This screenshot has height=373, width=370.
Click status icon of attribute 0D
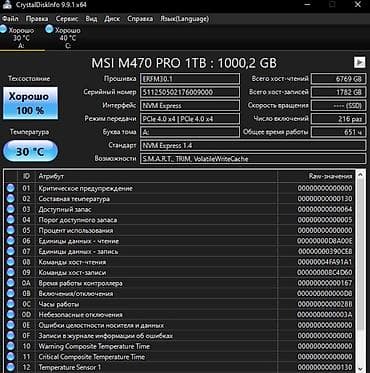click(11, 315)
